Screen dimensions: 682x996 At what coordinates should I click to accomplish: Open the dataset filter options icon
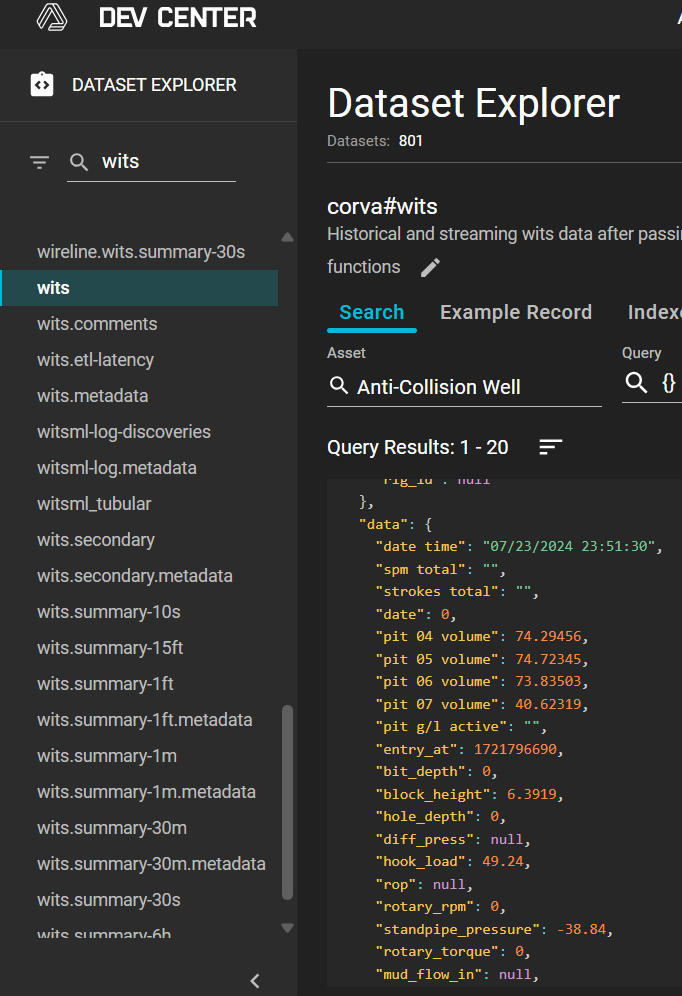coord(39,162)
